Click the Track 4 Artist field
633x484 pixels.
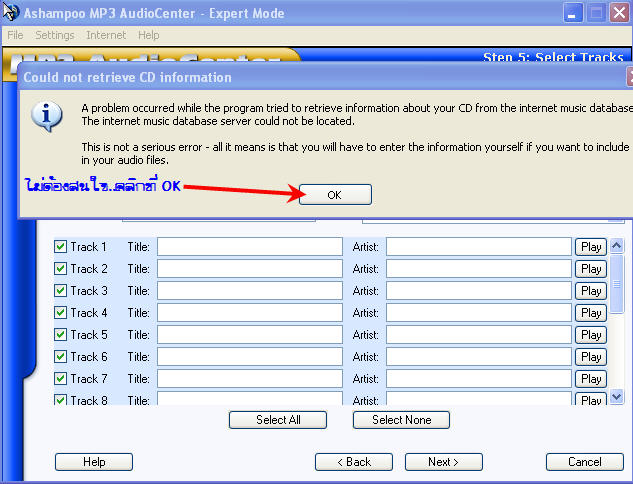tap(479, 312)
